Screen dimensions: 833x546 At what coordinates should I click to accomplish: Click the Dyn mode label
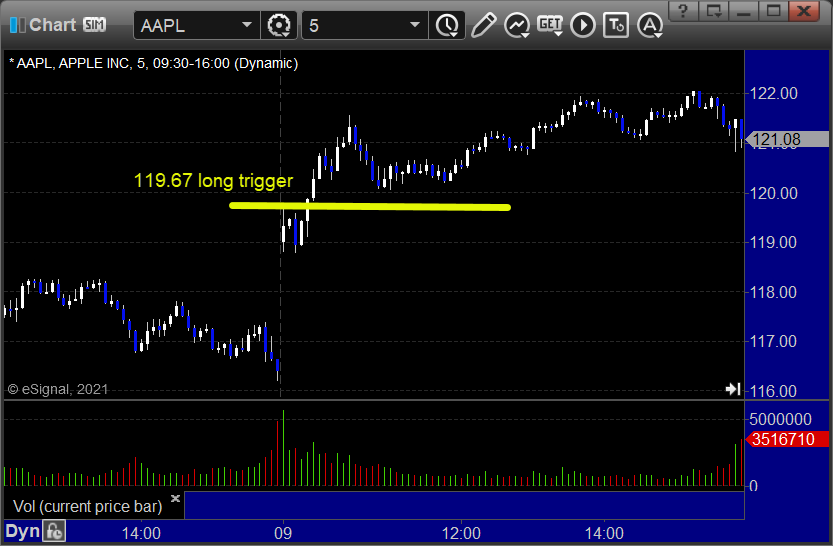point(22,531)
